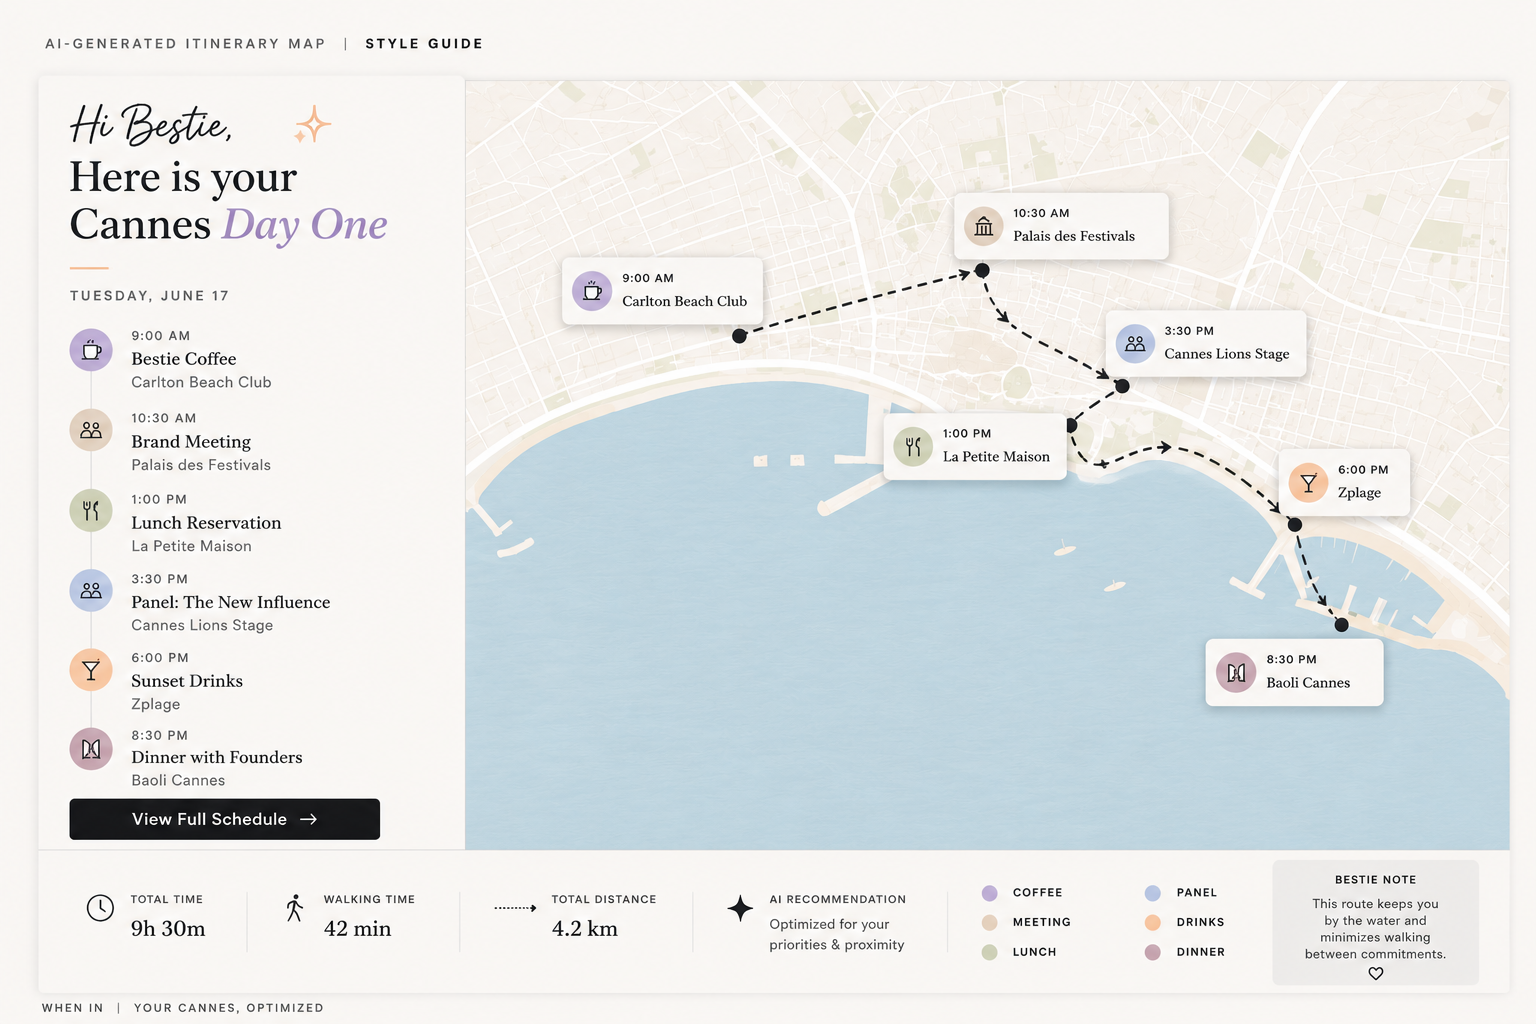Click the walking person icon beside Walking Time
The image size is (1536, 1024).
click(x=294, y=908)
